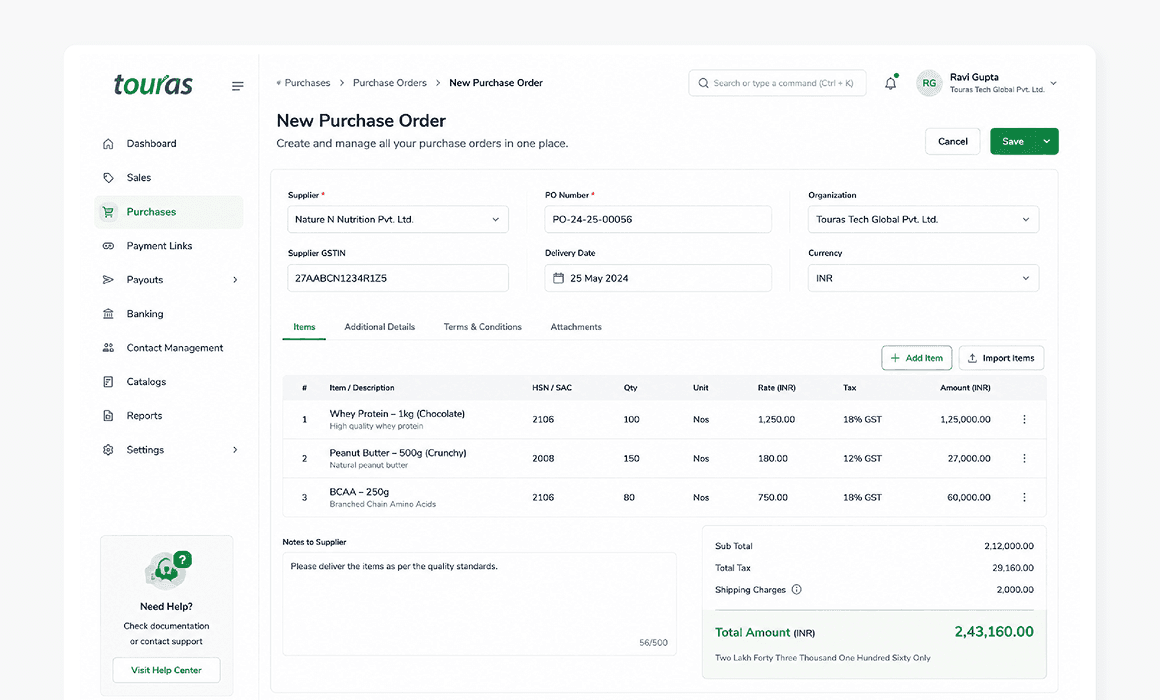Screen dimensions: 1160x700
Task: Click the 2008 HSN code cell
Action: point(543,459)
